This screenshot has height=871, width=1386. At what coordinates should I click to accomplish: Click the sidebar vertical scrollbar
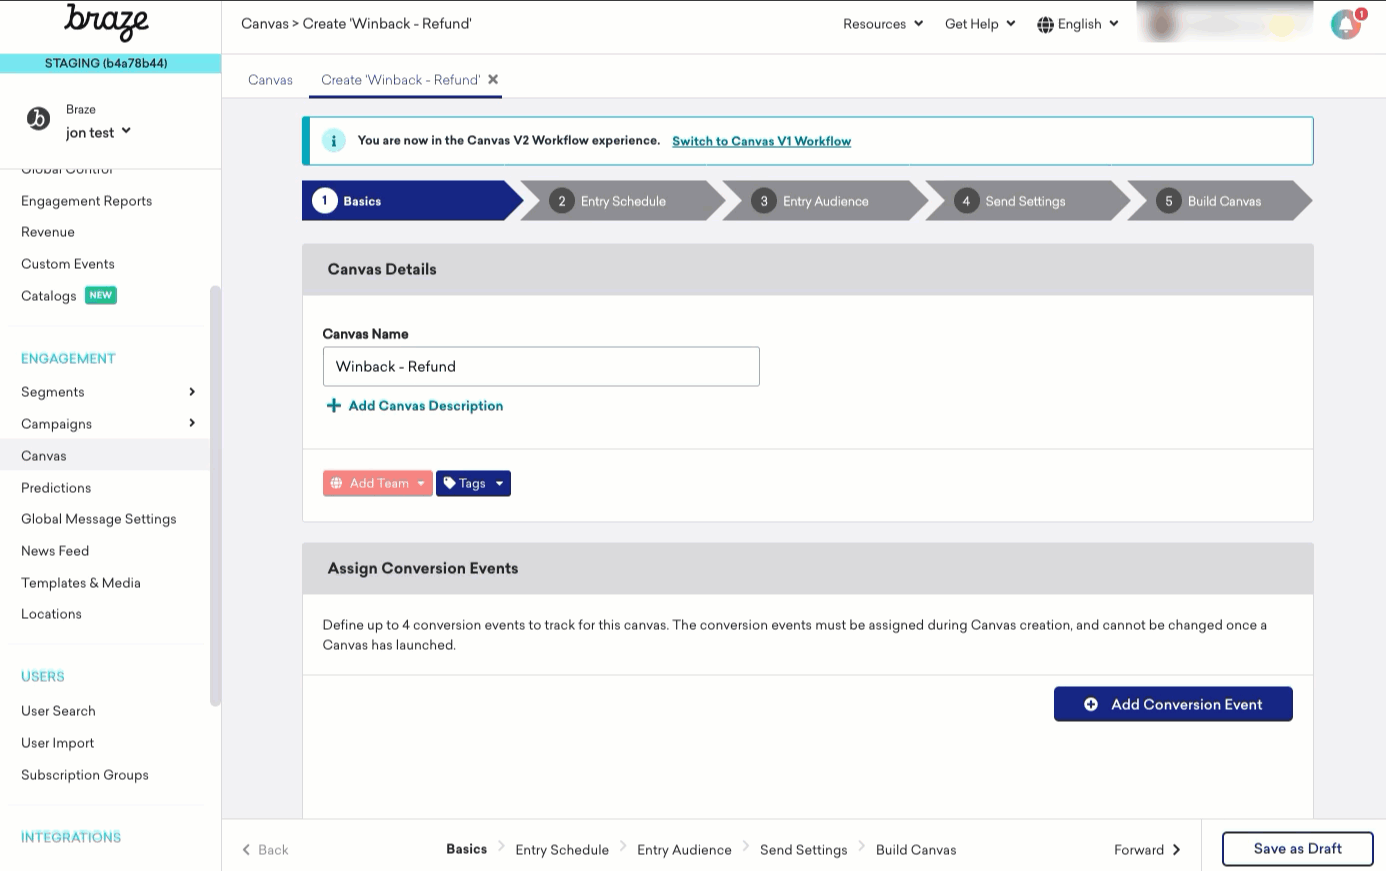(215, 496)
